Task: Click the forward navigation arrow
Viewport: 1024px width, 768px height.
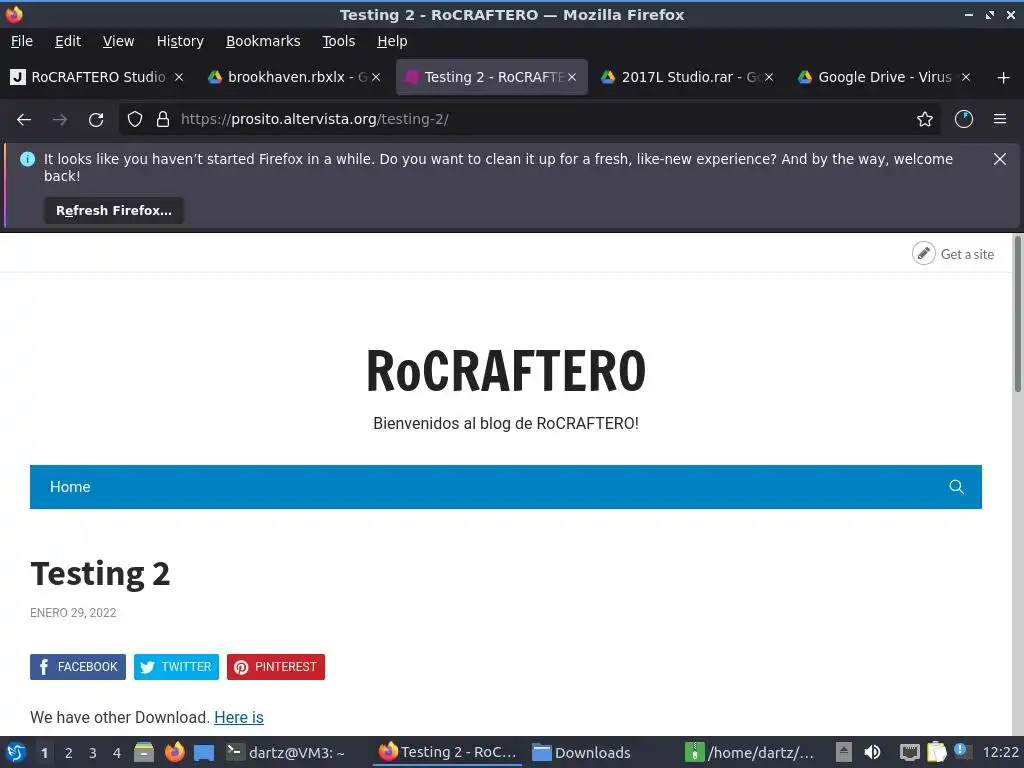Action: point(60,120)
